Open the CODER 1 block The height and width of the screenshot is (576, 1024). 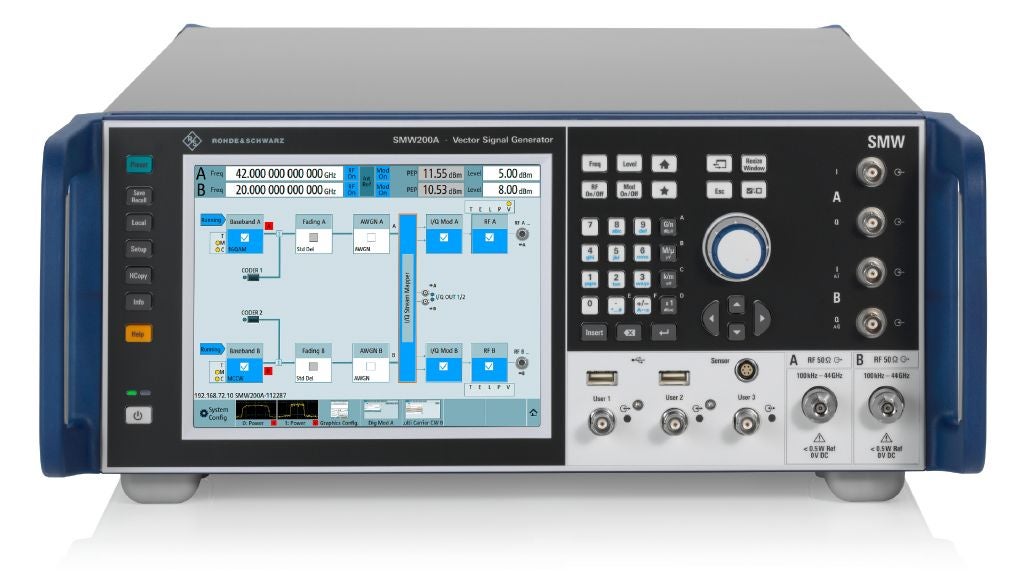click(253, 277)
